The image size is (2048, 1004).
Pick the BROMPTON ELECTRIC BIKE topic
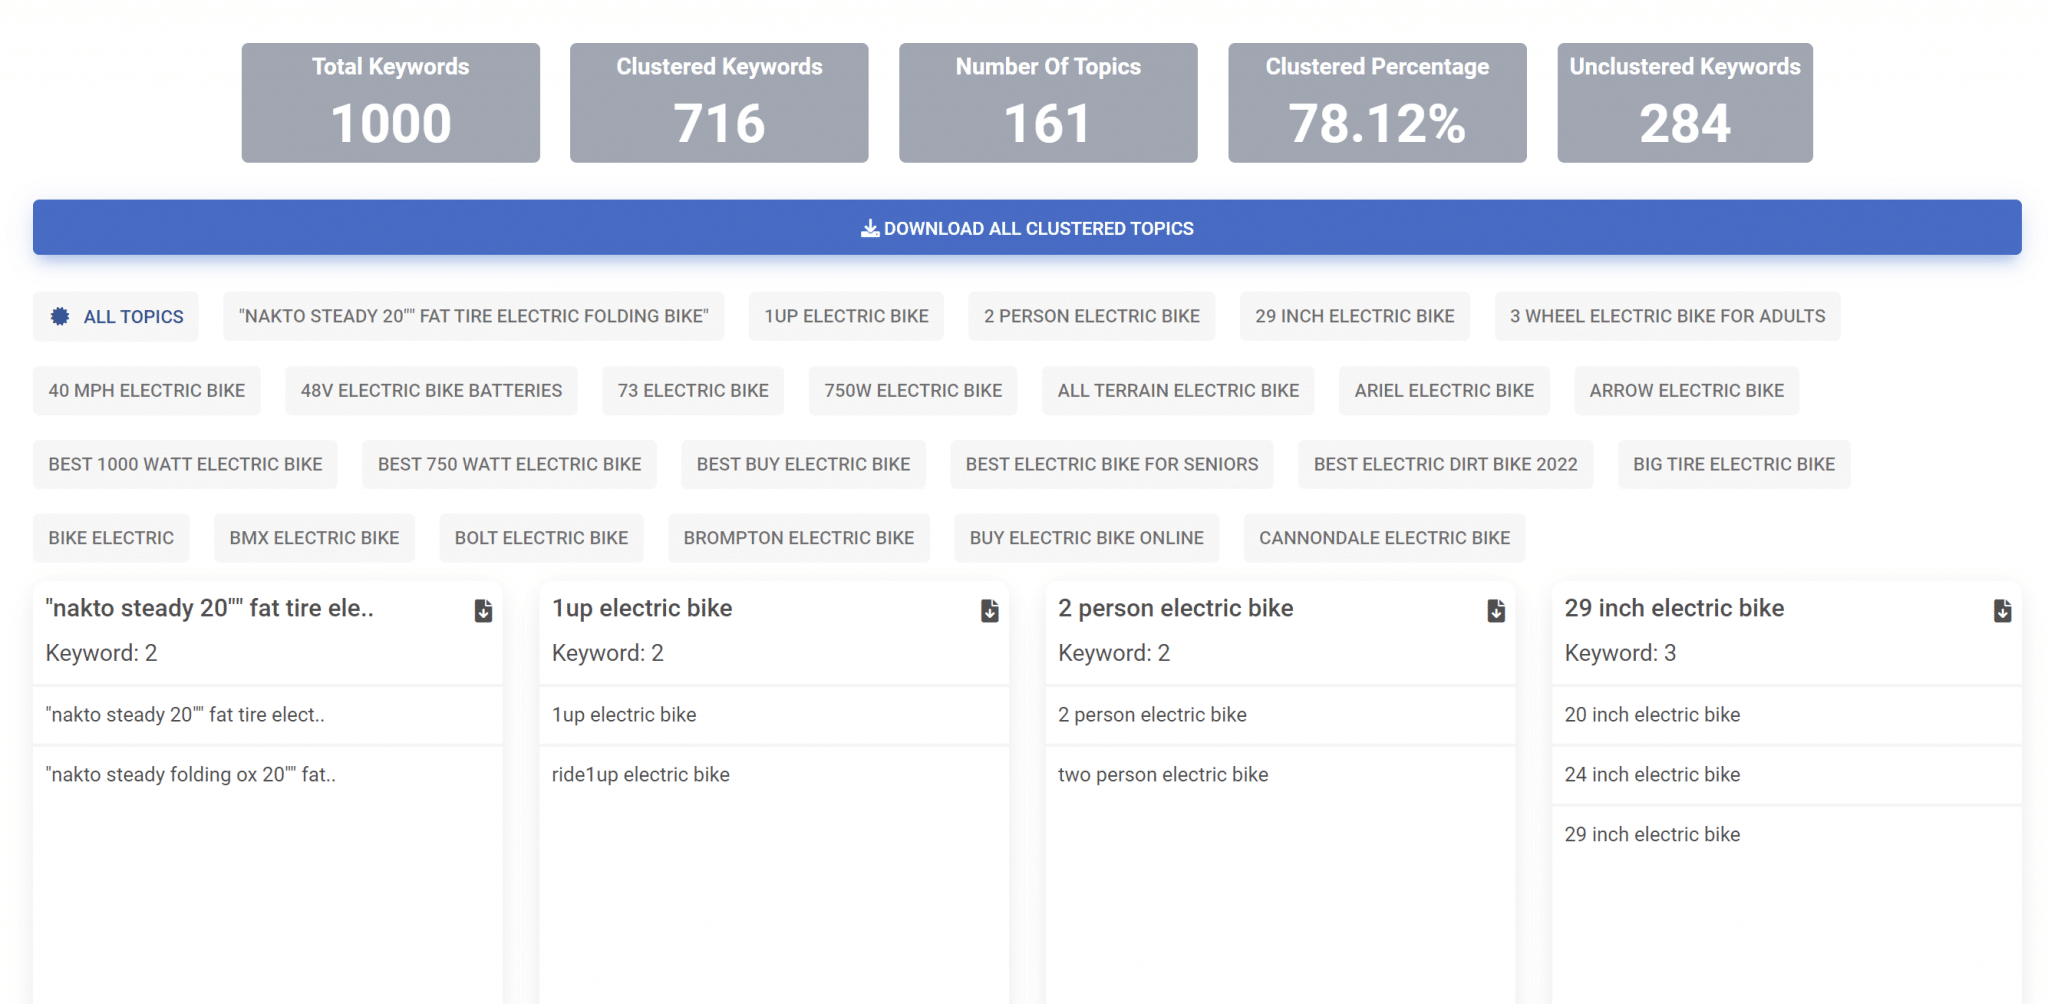click(798, 538)
